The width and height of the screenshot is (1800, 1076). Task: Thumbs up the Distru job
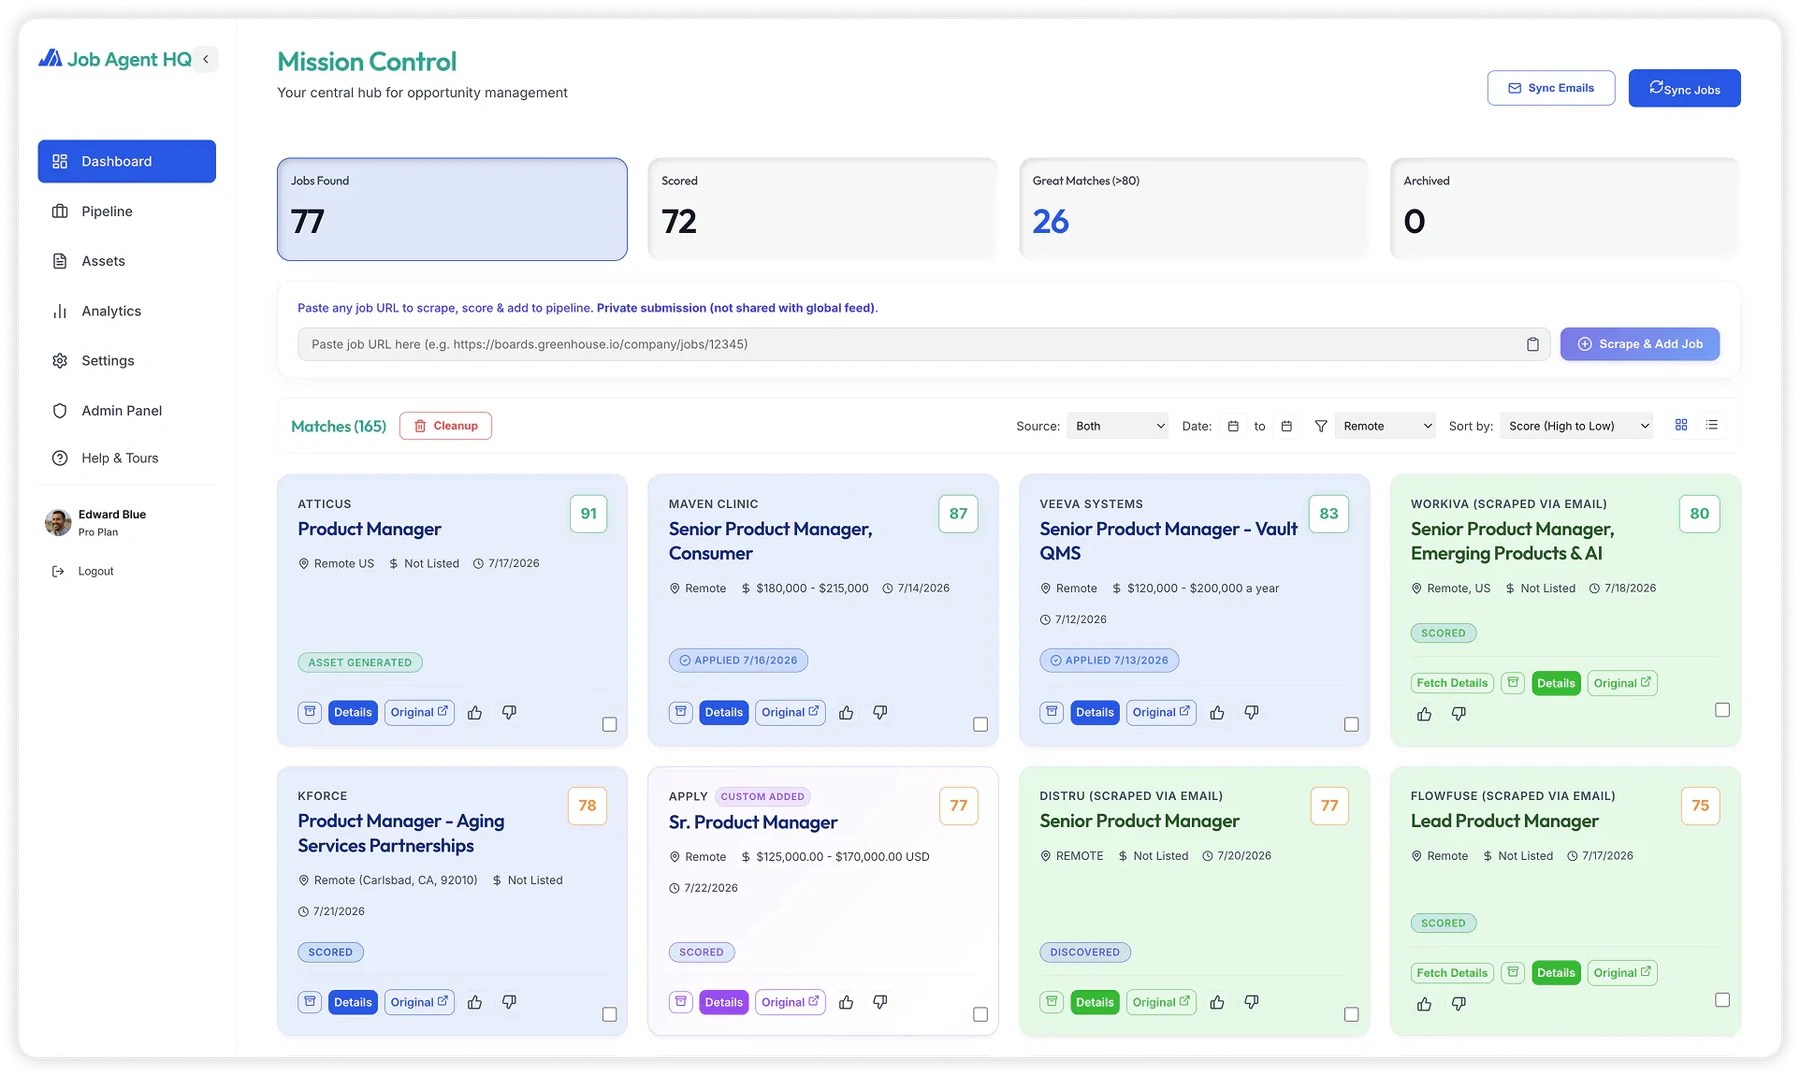pos(1217,1002)
